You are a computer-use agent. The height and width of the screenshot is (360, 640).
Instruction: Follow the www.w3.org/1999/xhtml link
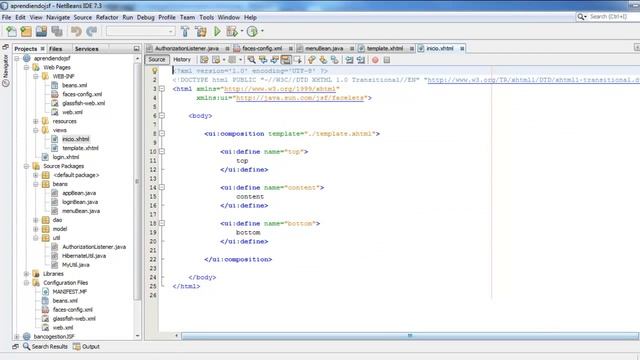click(x=280, y=89)
